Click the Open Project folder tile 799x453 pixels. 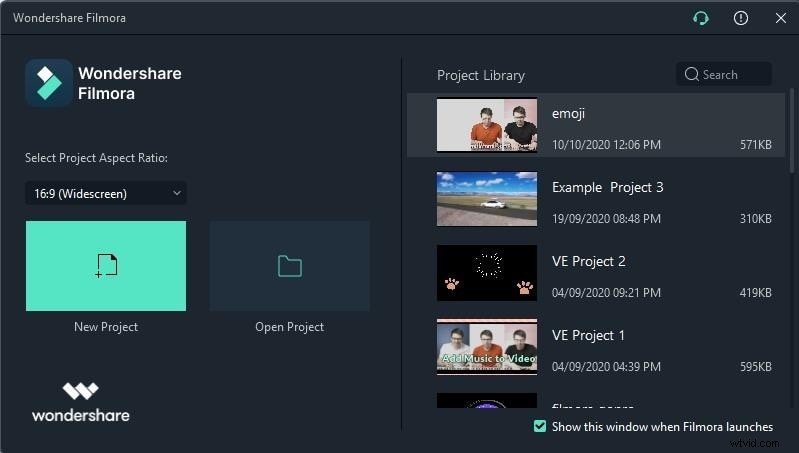pos(289,265)
